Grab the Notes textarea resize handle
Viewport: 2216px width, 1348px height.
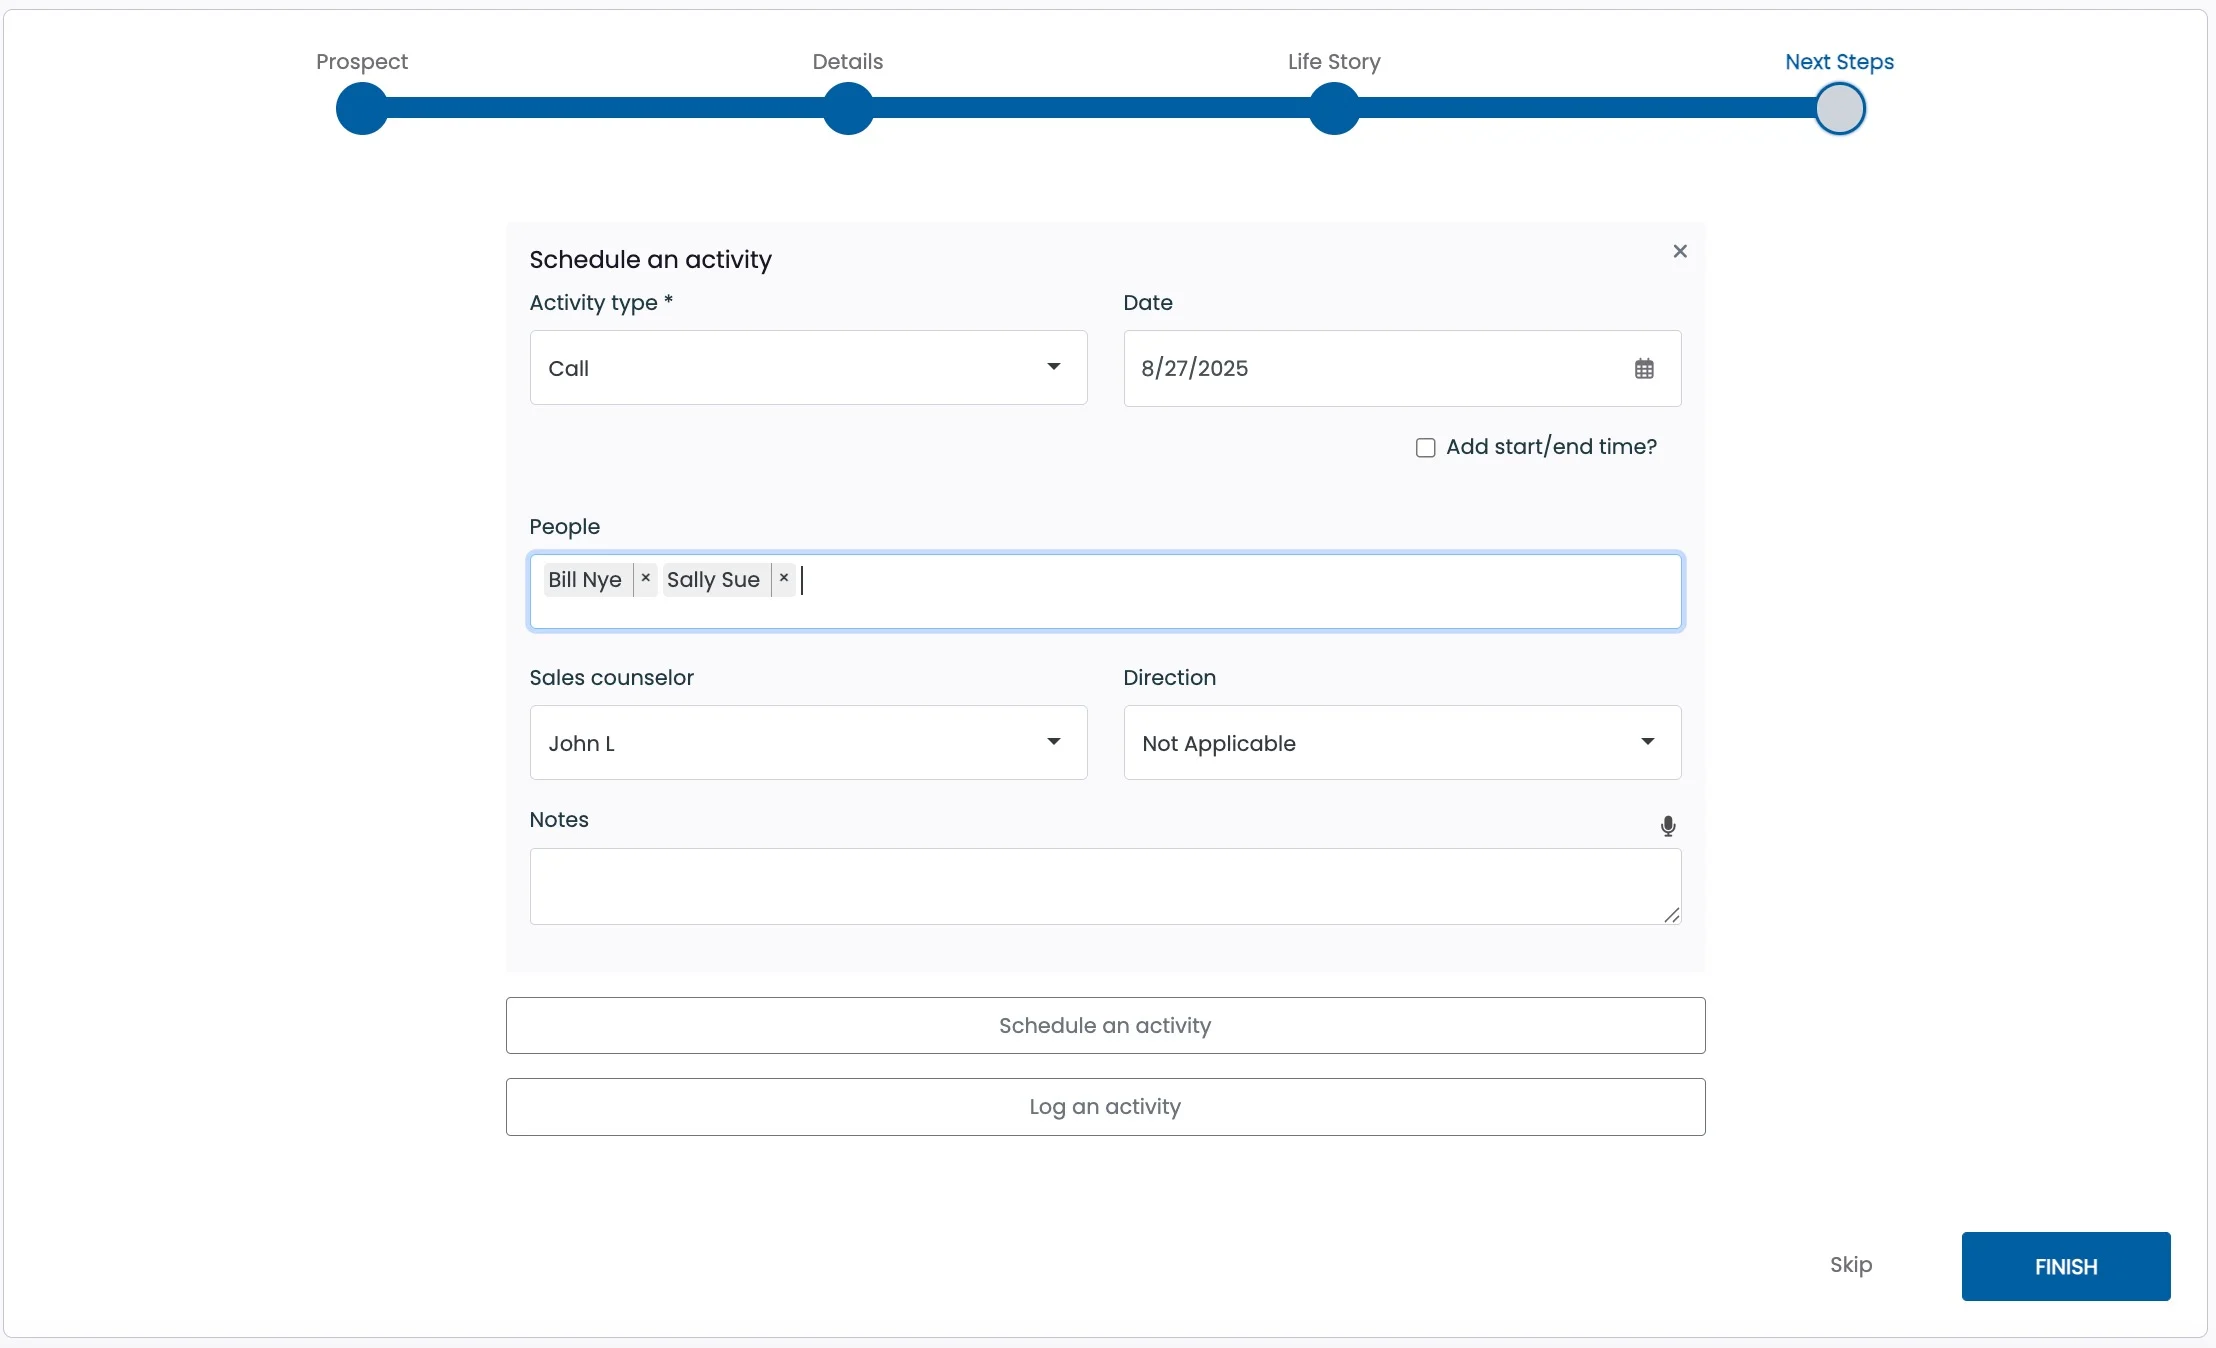(x=1671, y=915)
